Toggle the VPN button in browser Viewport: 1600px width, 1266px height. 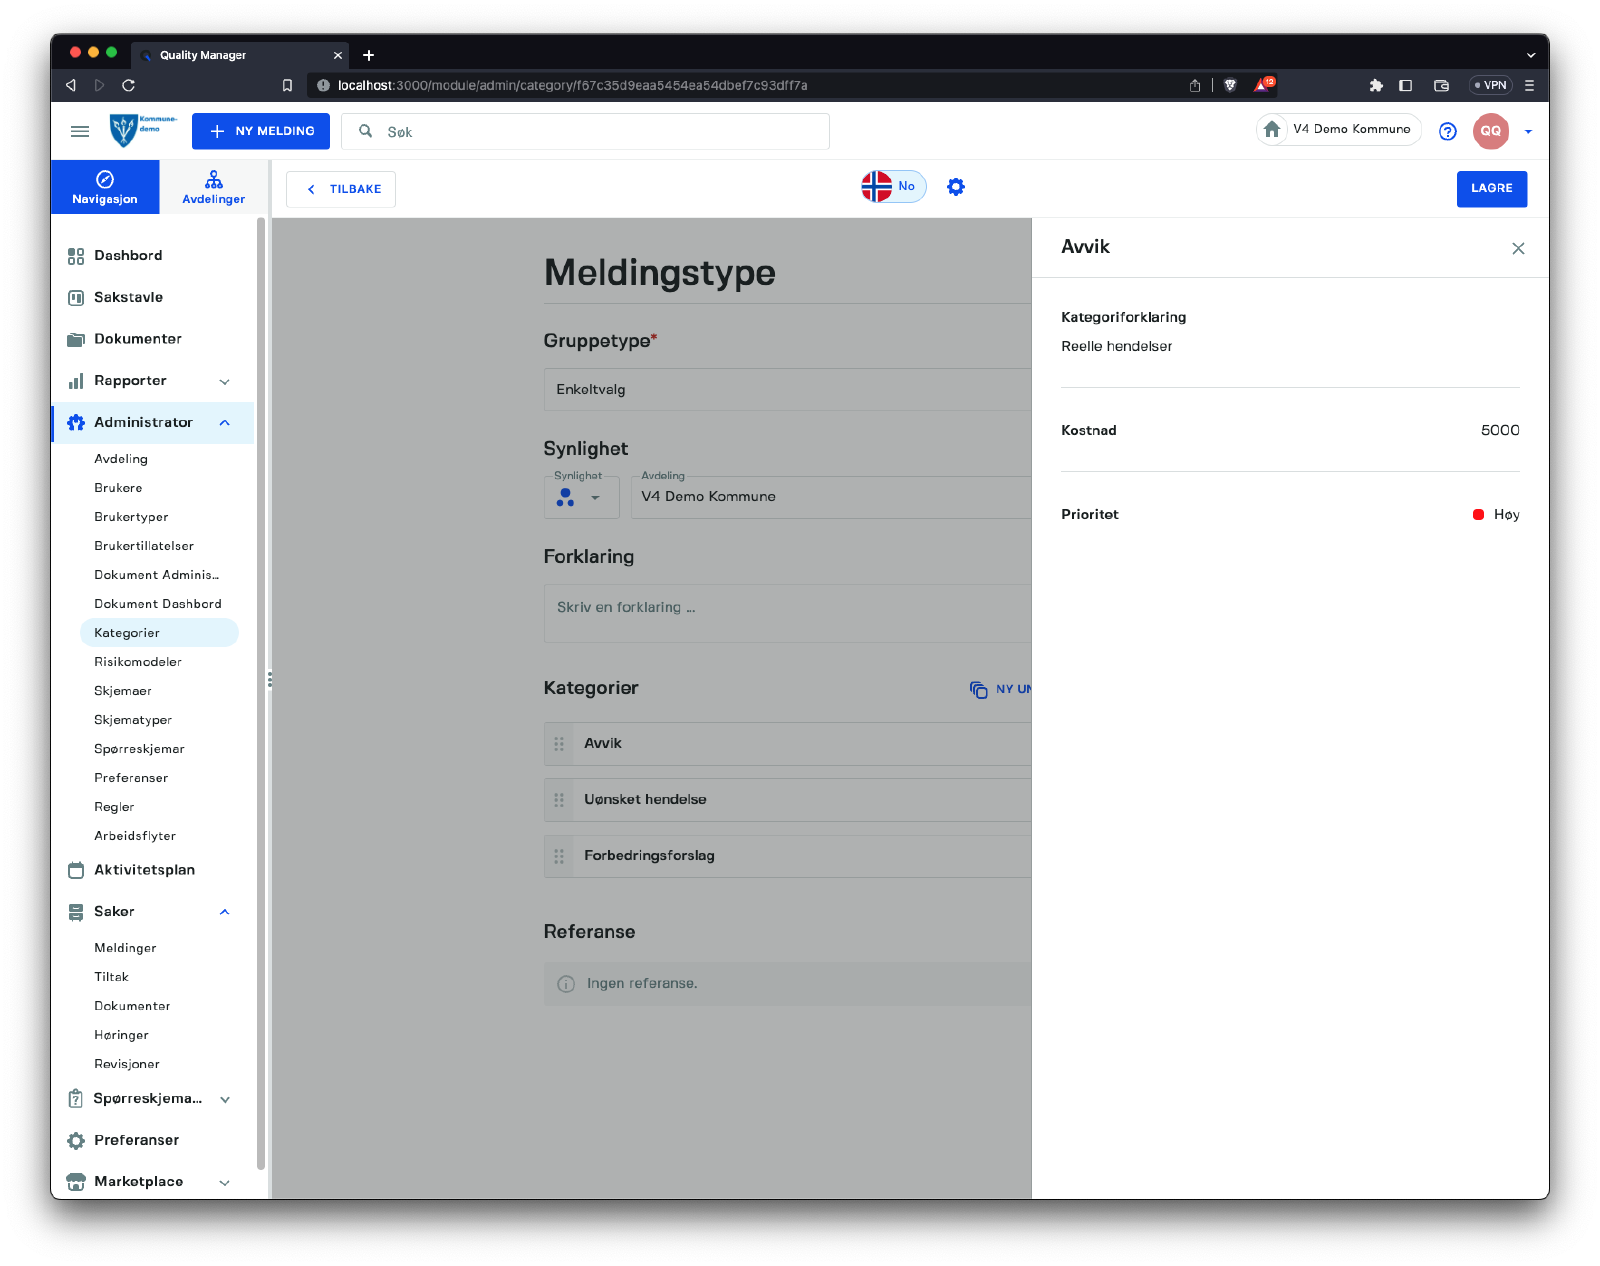tap(1490, 86)
